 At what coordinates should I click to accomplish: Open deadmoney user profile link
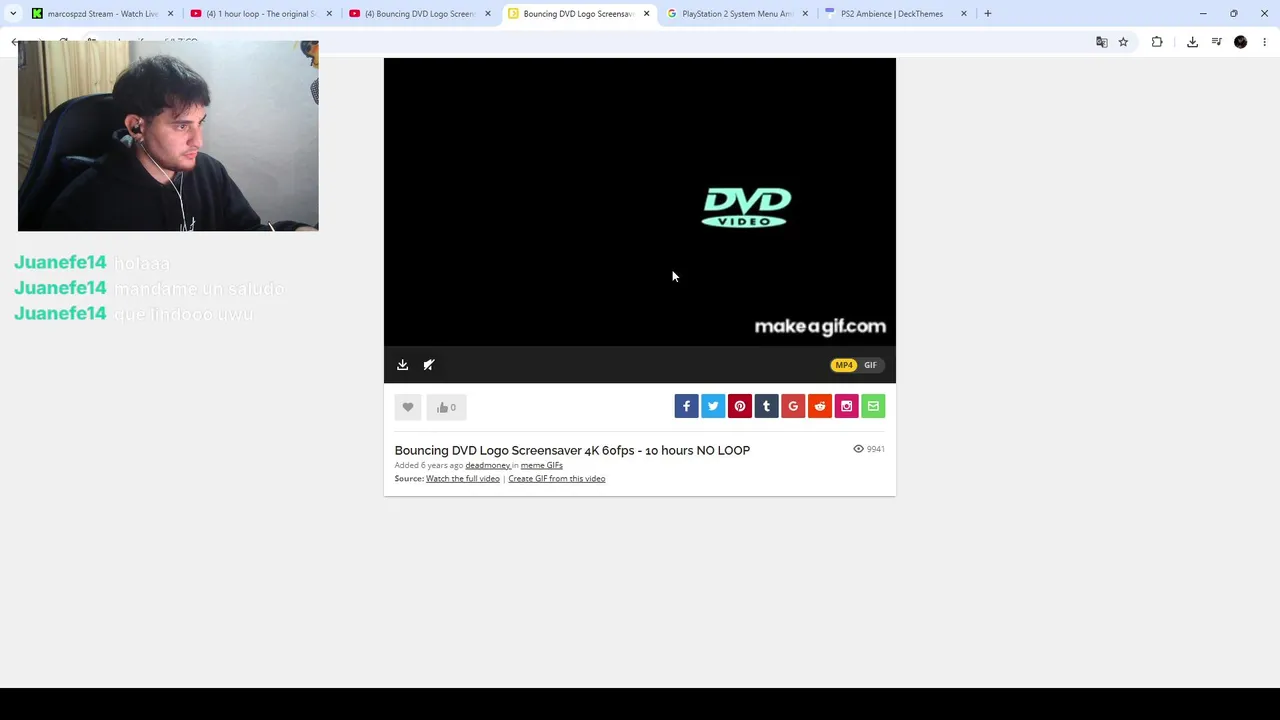click(487, 465)
